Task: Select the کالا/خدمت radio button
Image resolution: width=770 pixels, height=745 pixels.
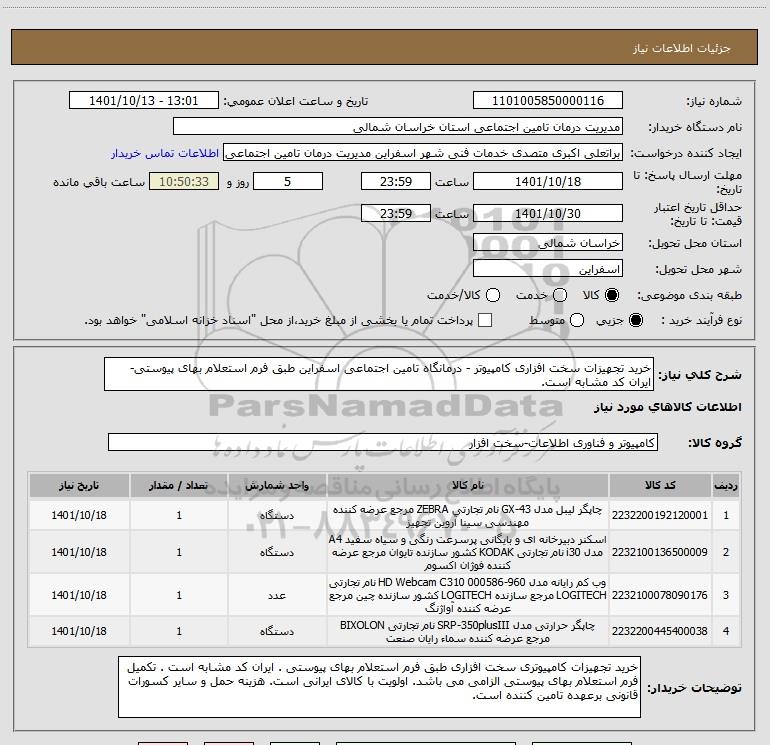Action: pos(493,295)
